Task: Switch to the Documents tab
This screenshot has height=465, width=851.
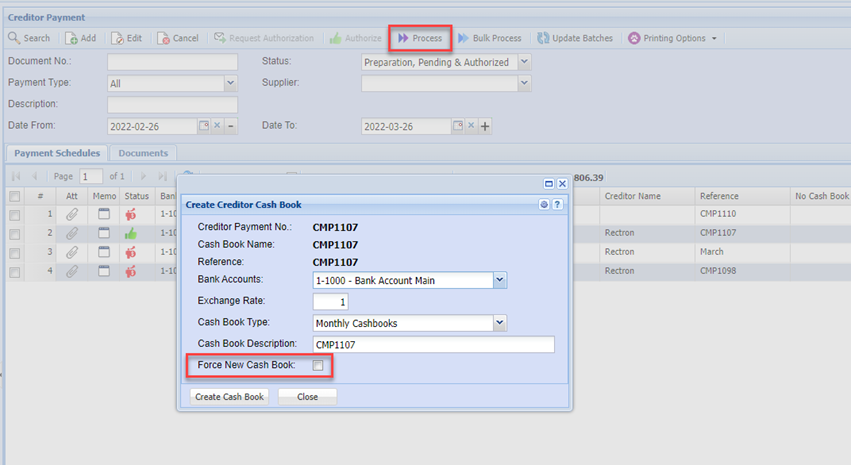Action: pyautogui.click(x=143, y=153)
